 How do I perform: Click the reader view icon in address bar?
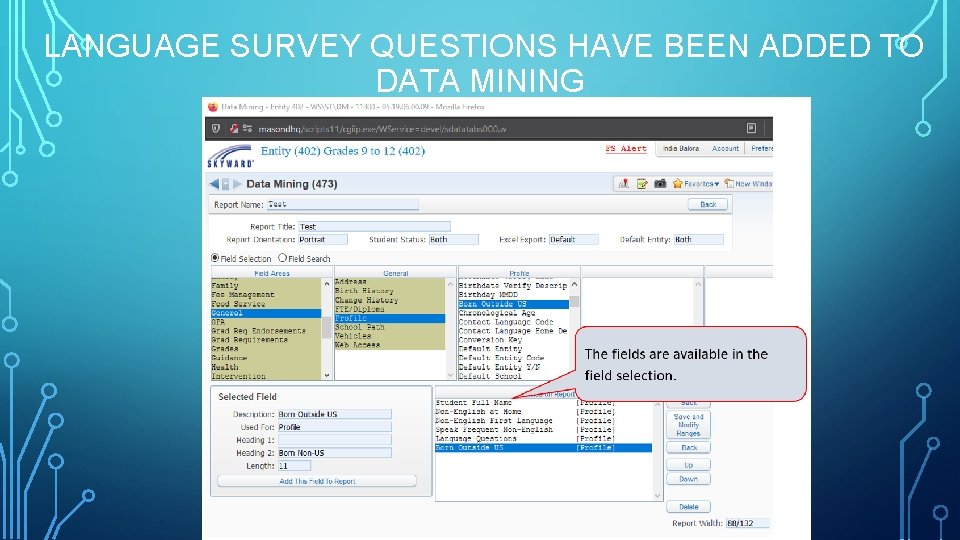751,128
